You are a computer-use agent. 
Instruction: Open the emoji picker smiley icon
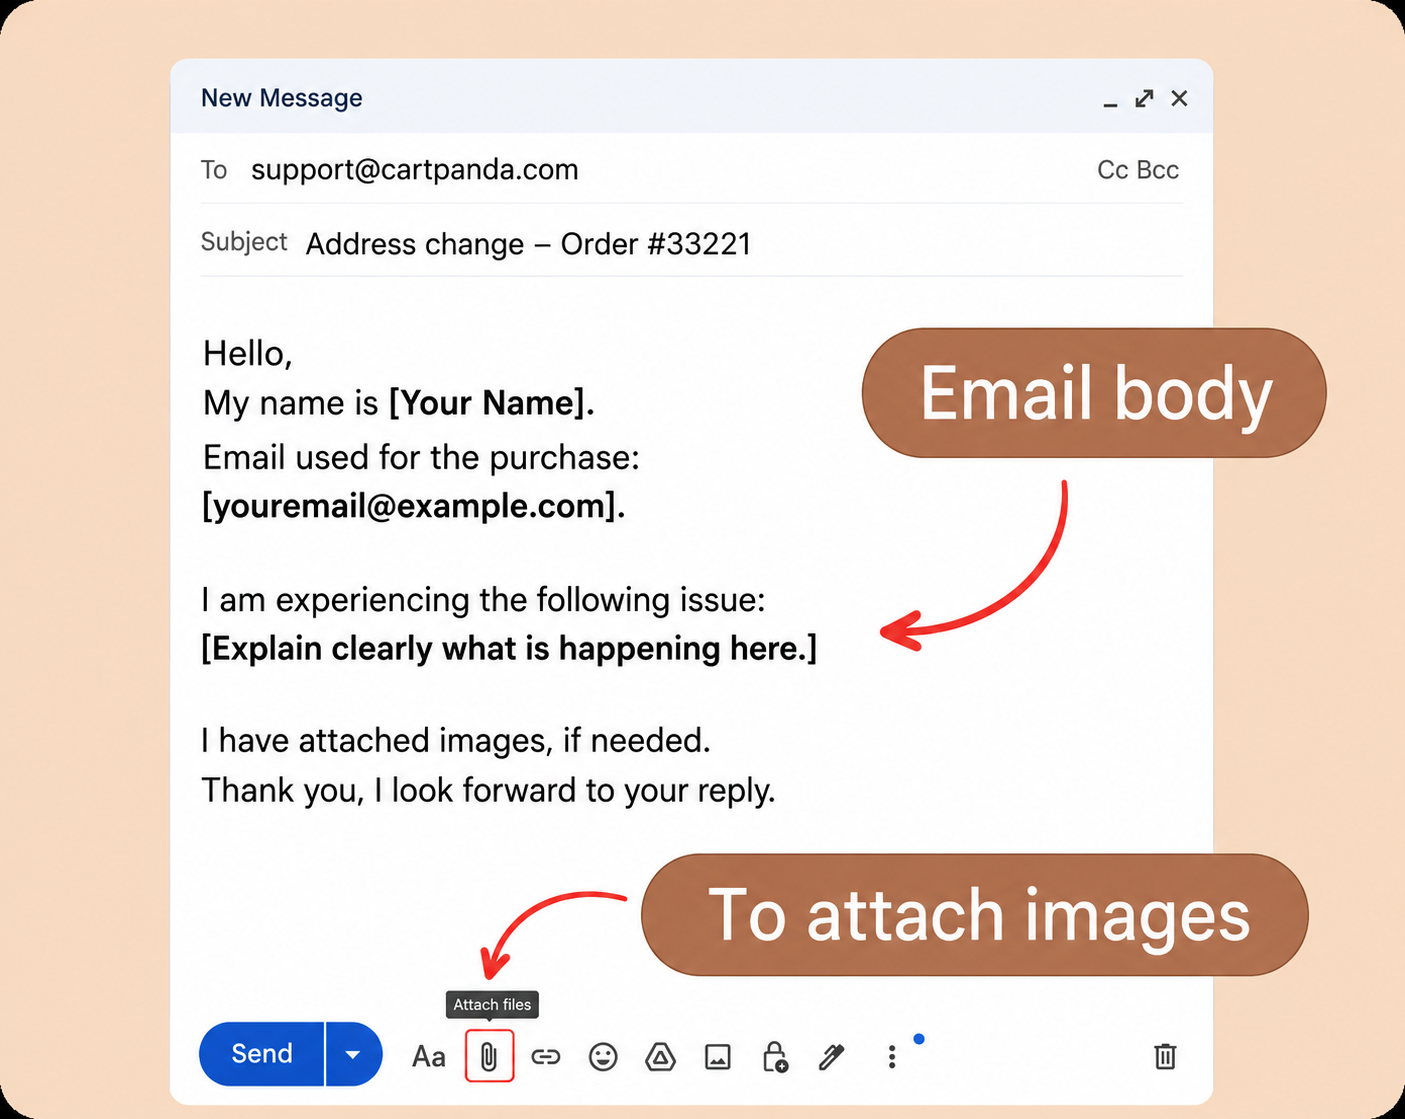click(603, 1056)
